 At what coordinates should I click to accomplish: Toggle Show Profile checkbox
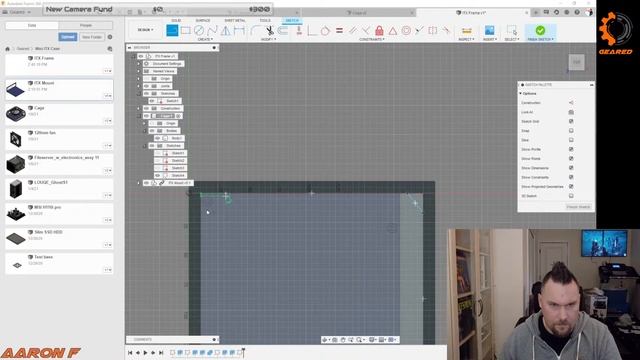[571, 149]
